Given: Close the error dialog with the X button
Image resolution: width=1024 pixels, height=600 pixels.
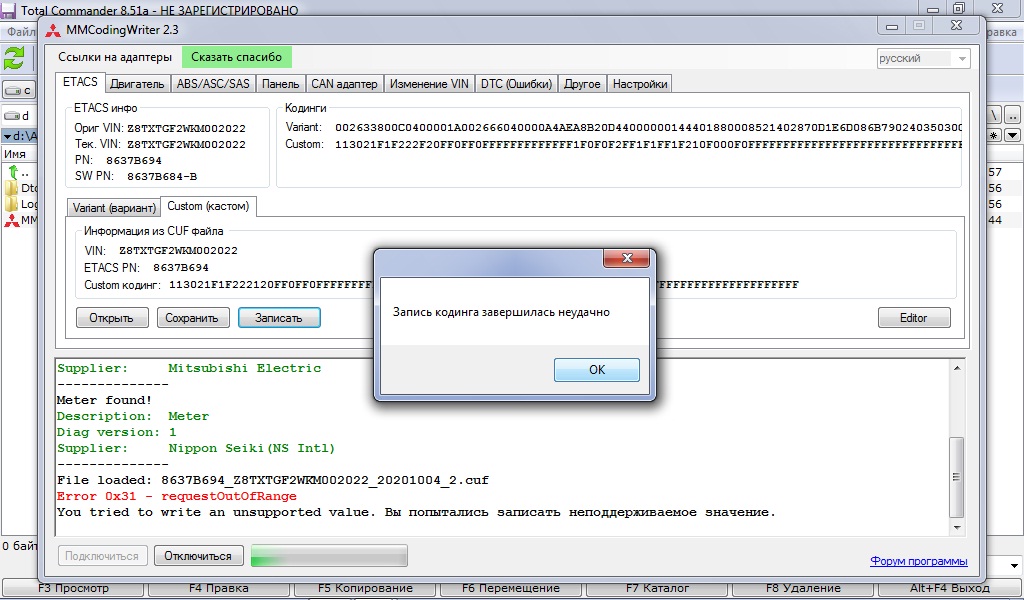Looking at the screenshot, I should (627, 258).
